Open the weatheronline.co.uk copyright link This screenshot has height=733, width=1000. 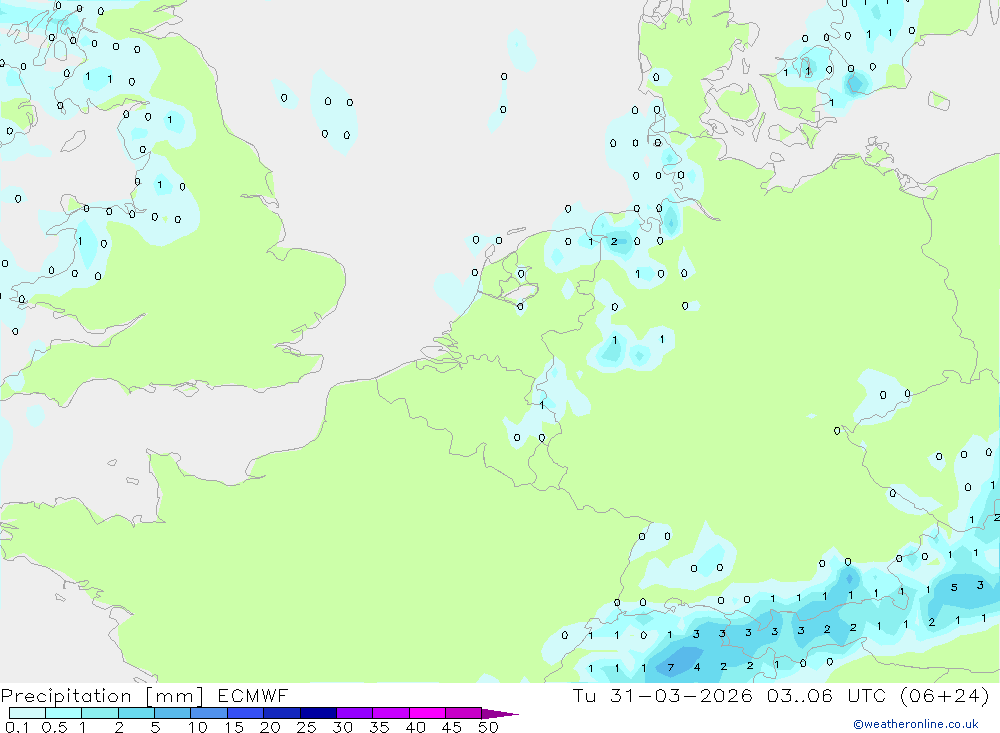915,724
